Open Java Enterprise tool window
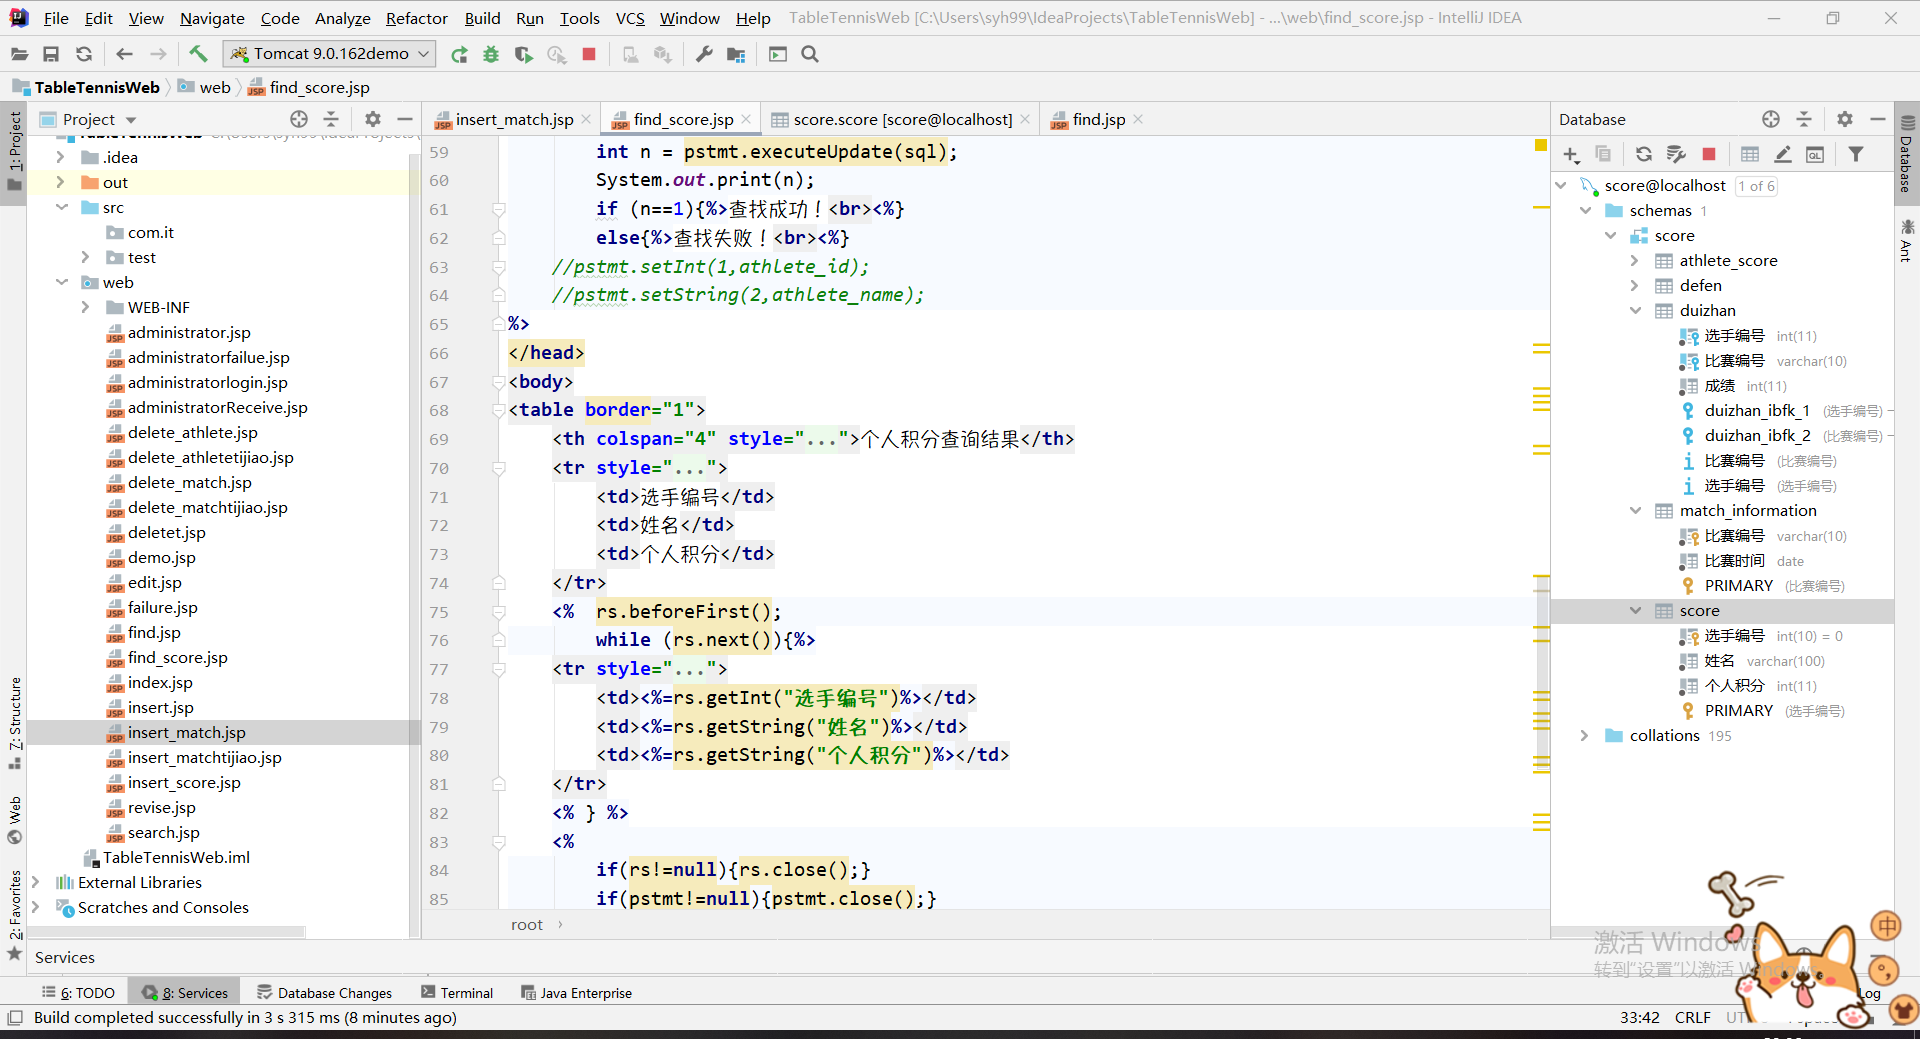 576,993
